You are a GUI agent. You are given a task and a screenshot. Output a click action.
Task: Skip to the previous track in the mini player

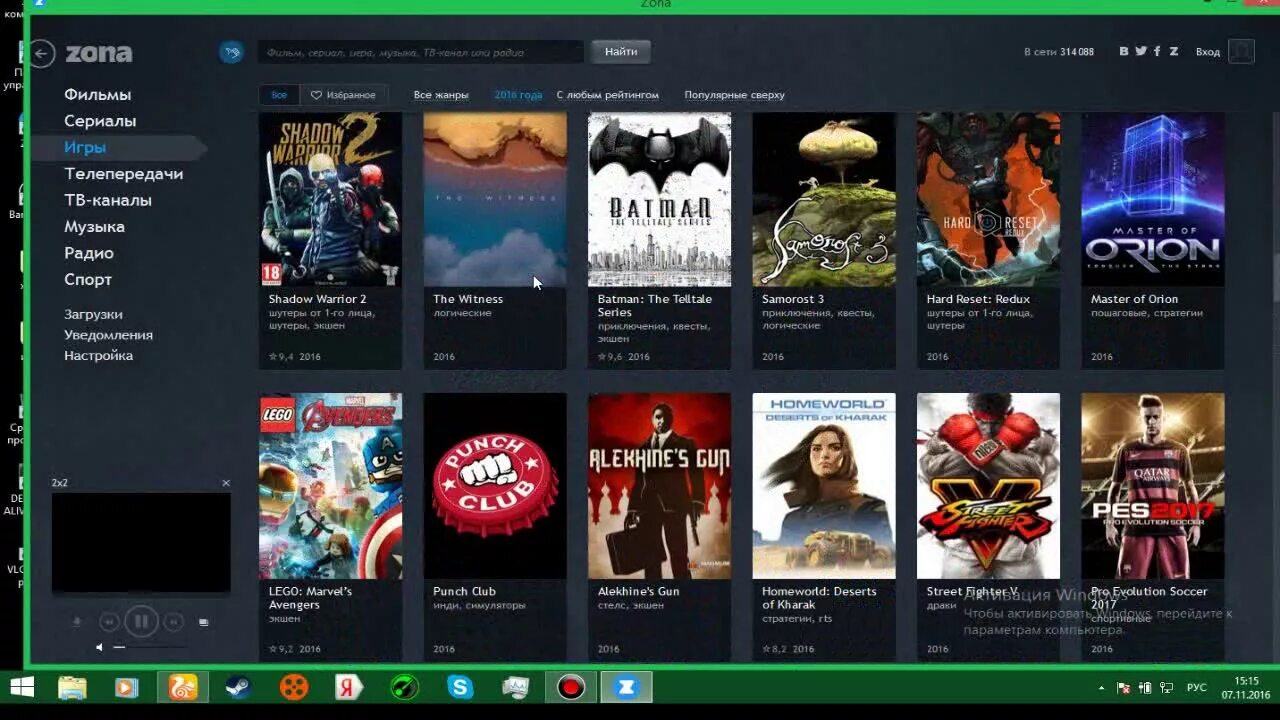(x=110, y=622)
